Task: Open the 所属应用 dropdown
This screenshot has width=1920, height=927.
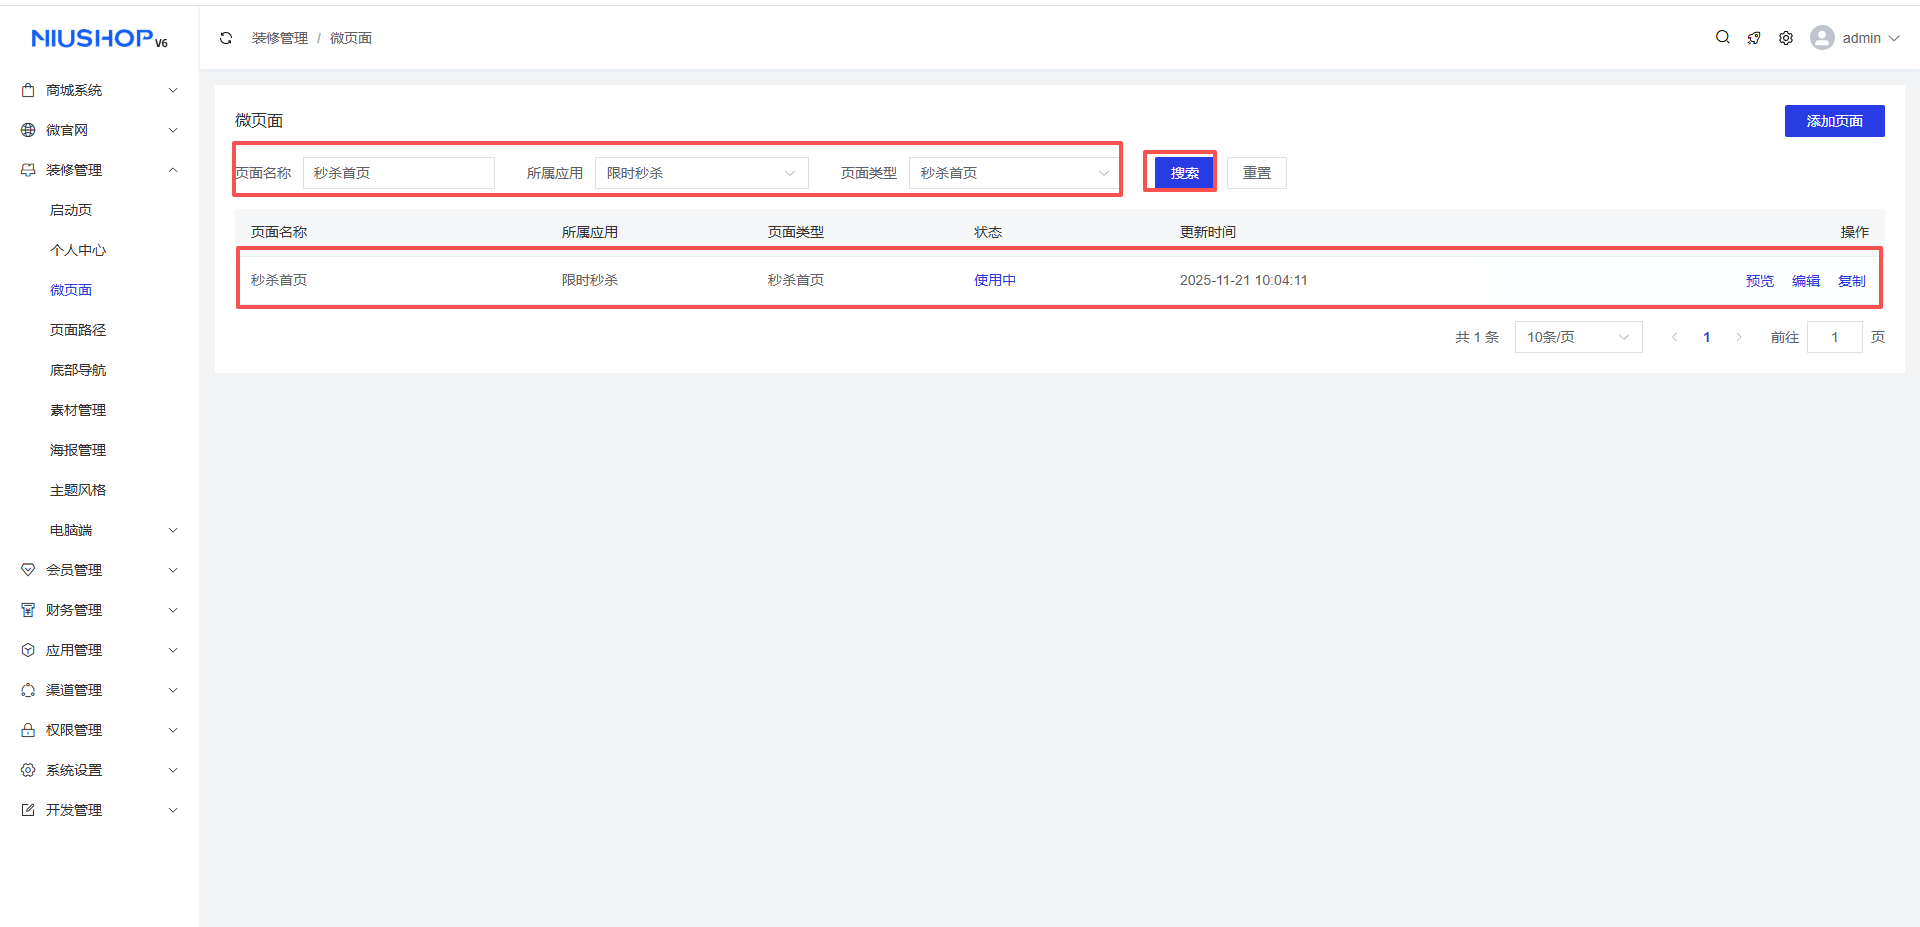Action: (701, 173)
